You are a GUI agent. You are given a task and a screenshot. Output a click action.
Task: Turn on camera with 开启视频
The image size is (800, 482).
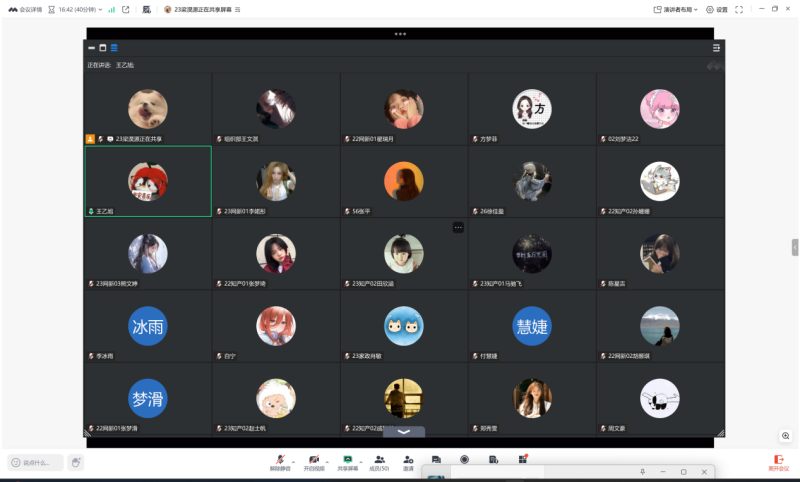tap(314, 460)
